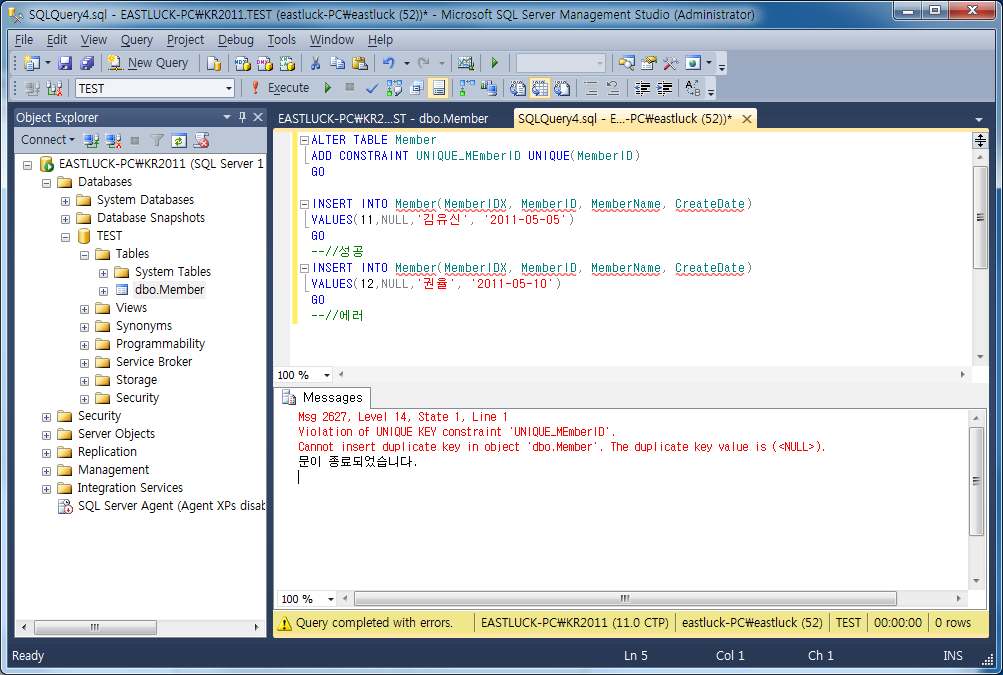Click the Execute button

coord(280,88)
